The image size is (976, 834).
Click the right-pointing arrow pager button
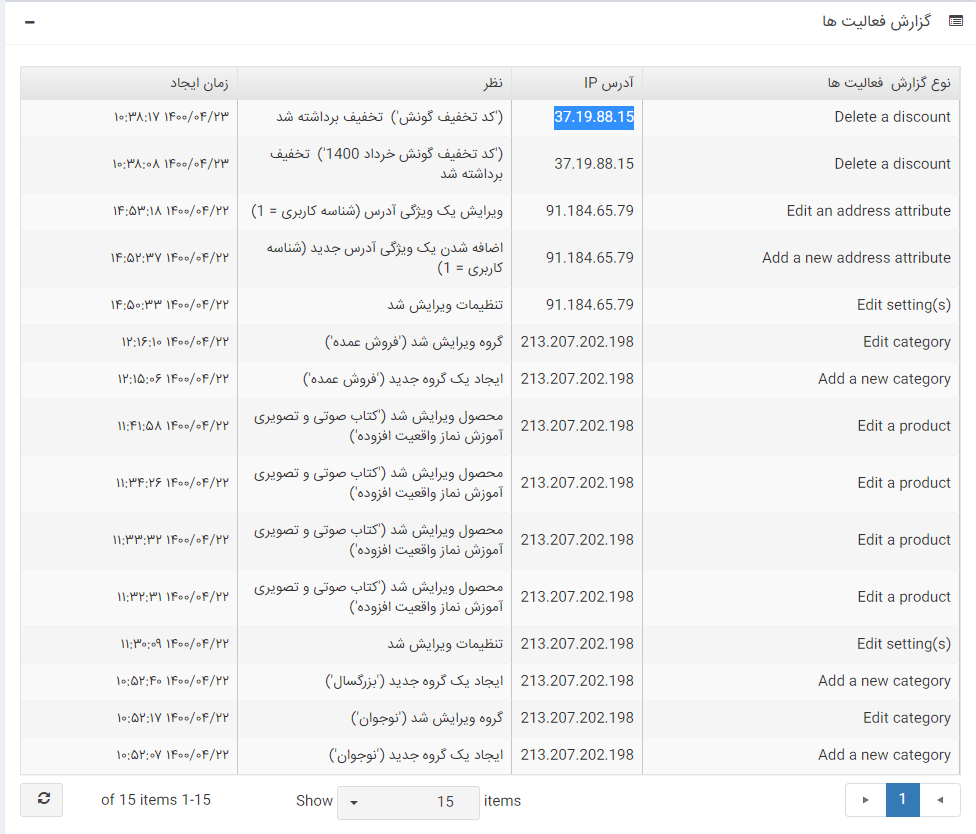pos(865,800)
